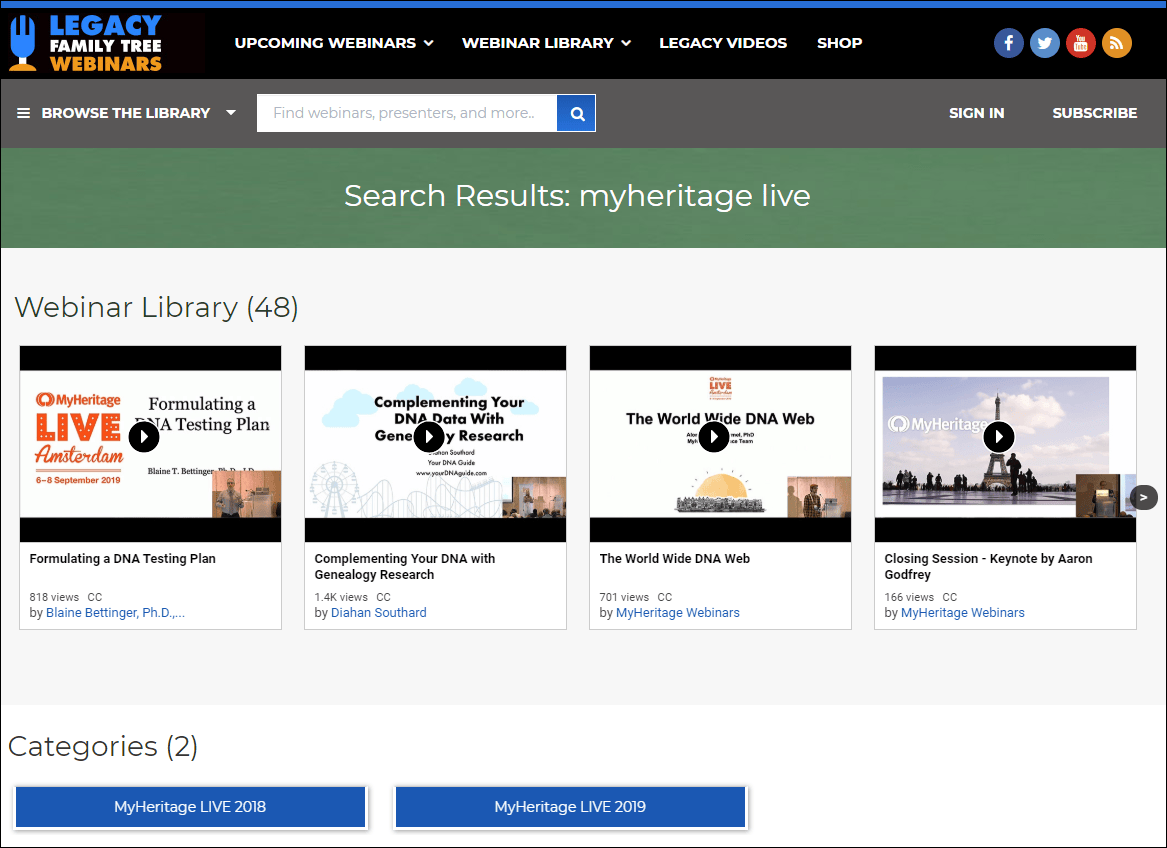The image size is (1167, 848).
Task: Expand the Webinar Library menu
Action: [x=546, y=43]
